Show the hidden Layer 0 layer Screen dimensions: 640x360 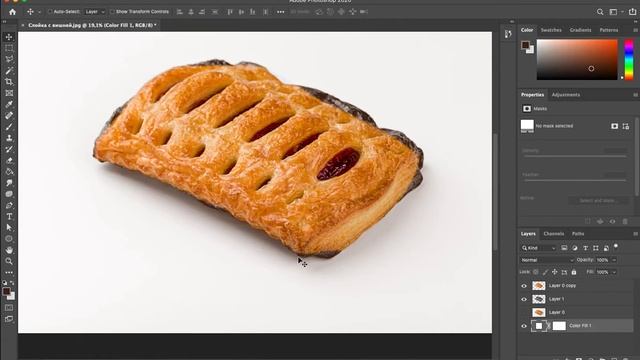click(x=524, y=312)
